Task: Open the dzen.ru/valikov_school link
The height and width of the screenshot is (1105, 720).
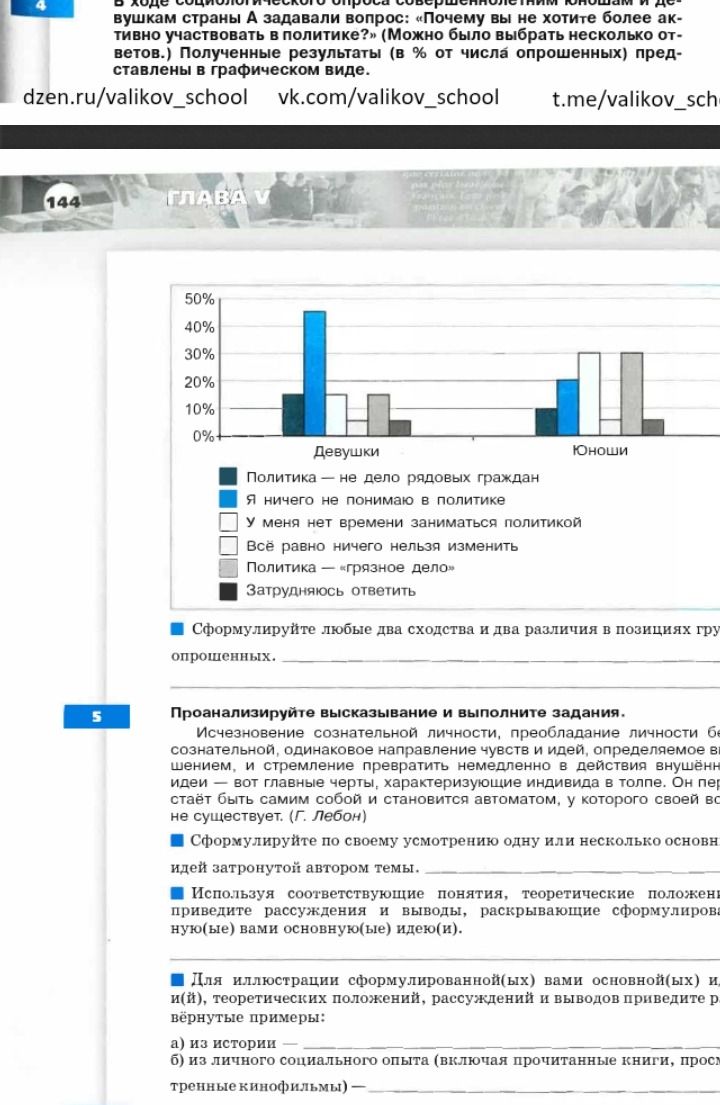Action: click(135, 97)
